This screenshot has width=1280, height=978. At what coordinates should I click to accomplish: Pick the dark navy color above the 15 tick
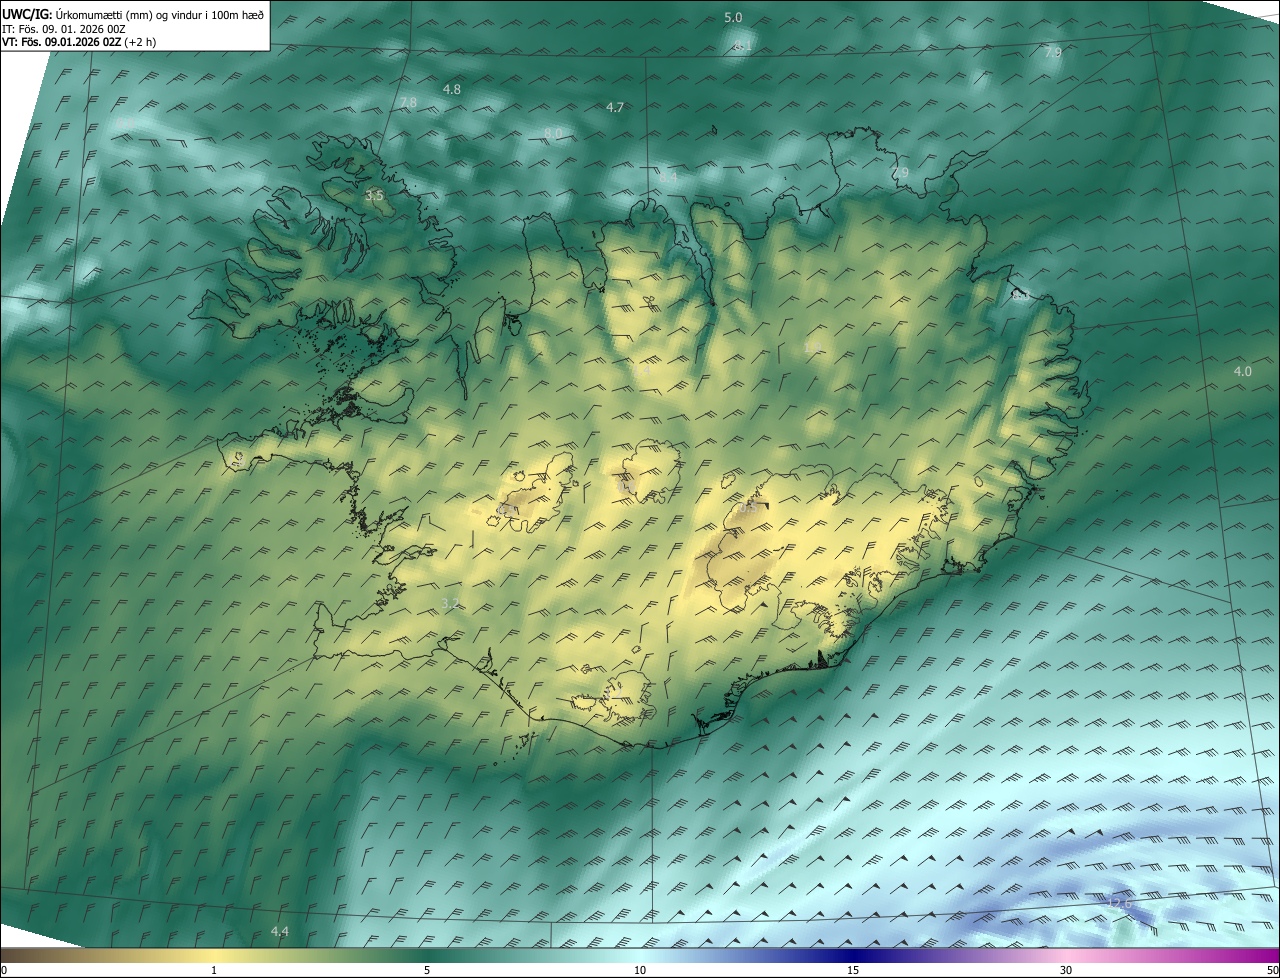pyautogui.click(x=853, y=955)
